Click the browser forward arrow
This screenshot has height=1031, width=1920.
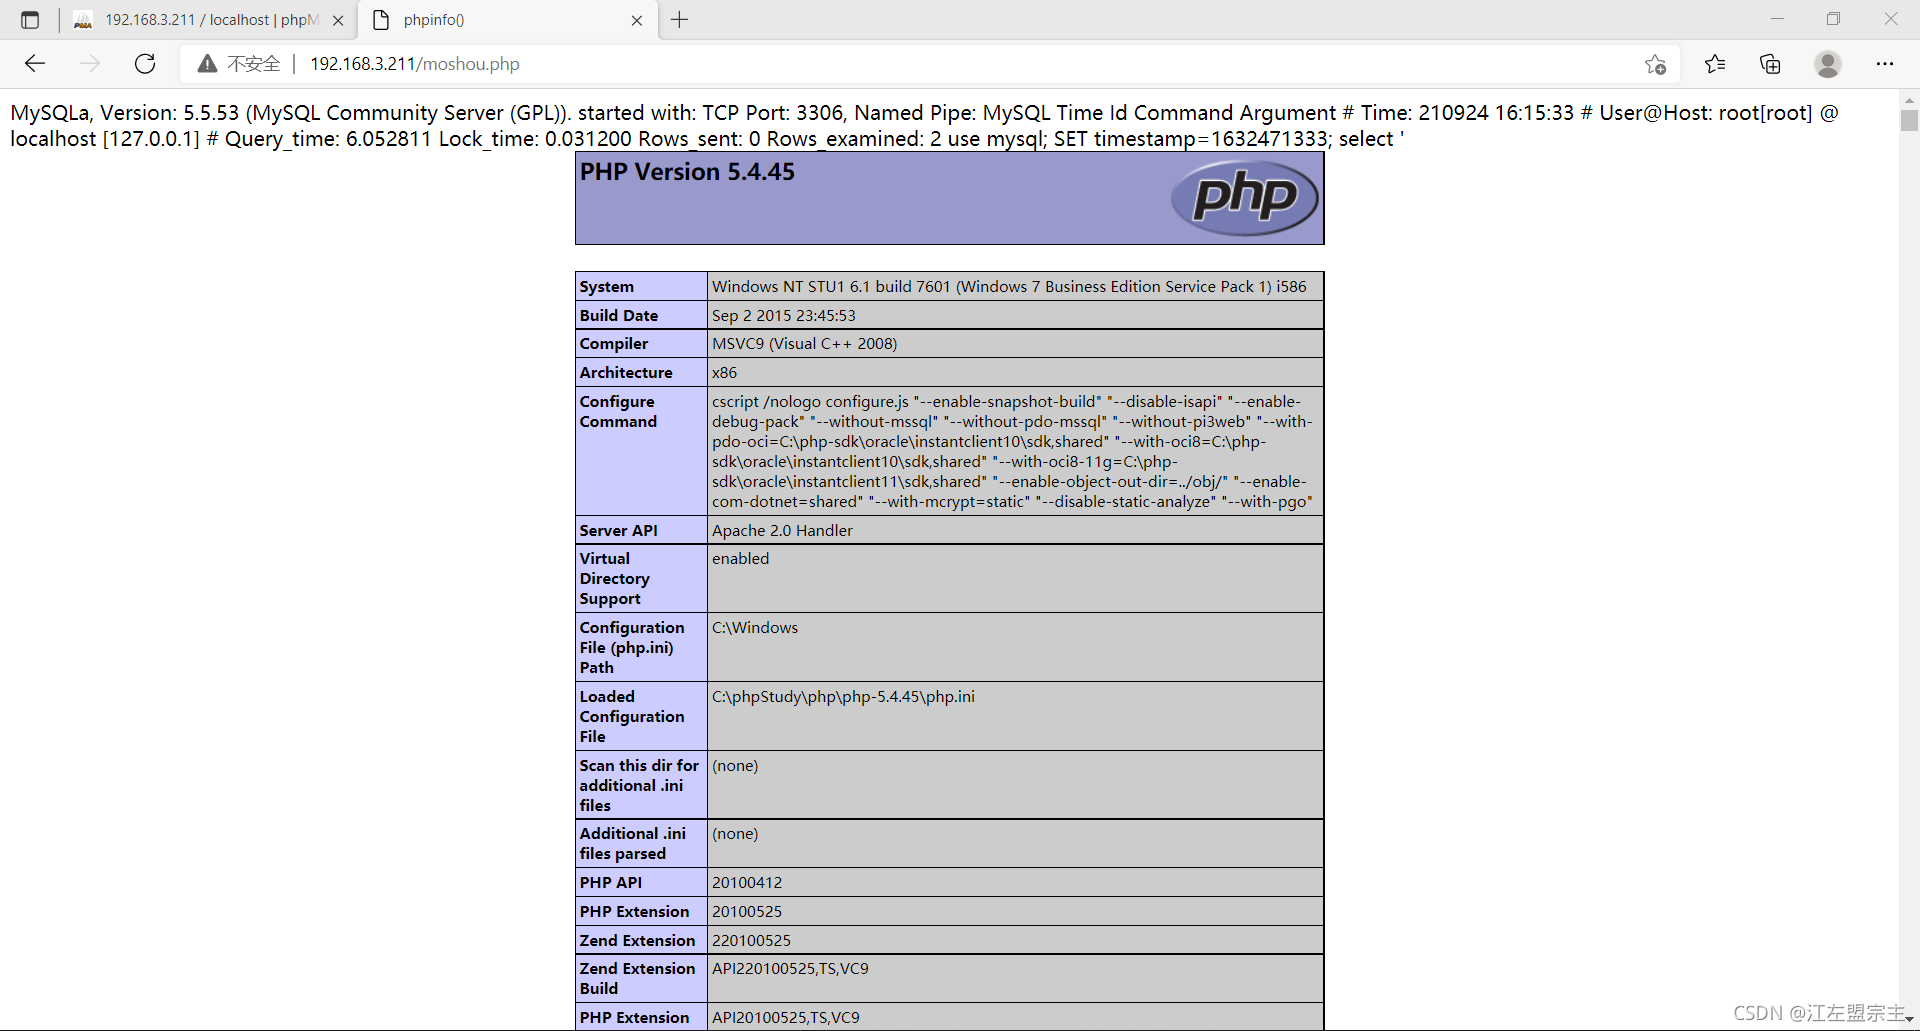click(90, 64)
